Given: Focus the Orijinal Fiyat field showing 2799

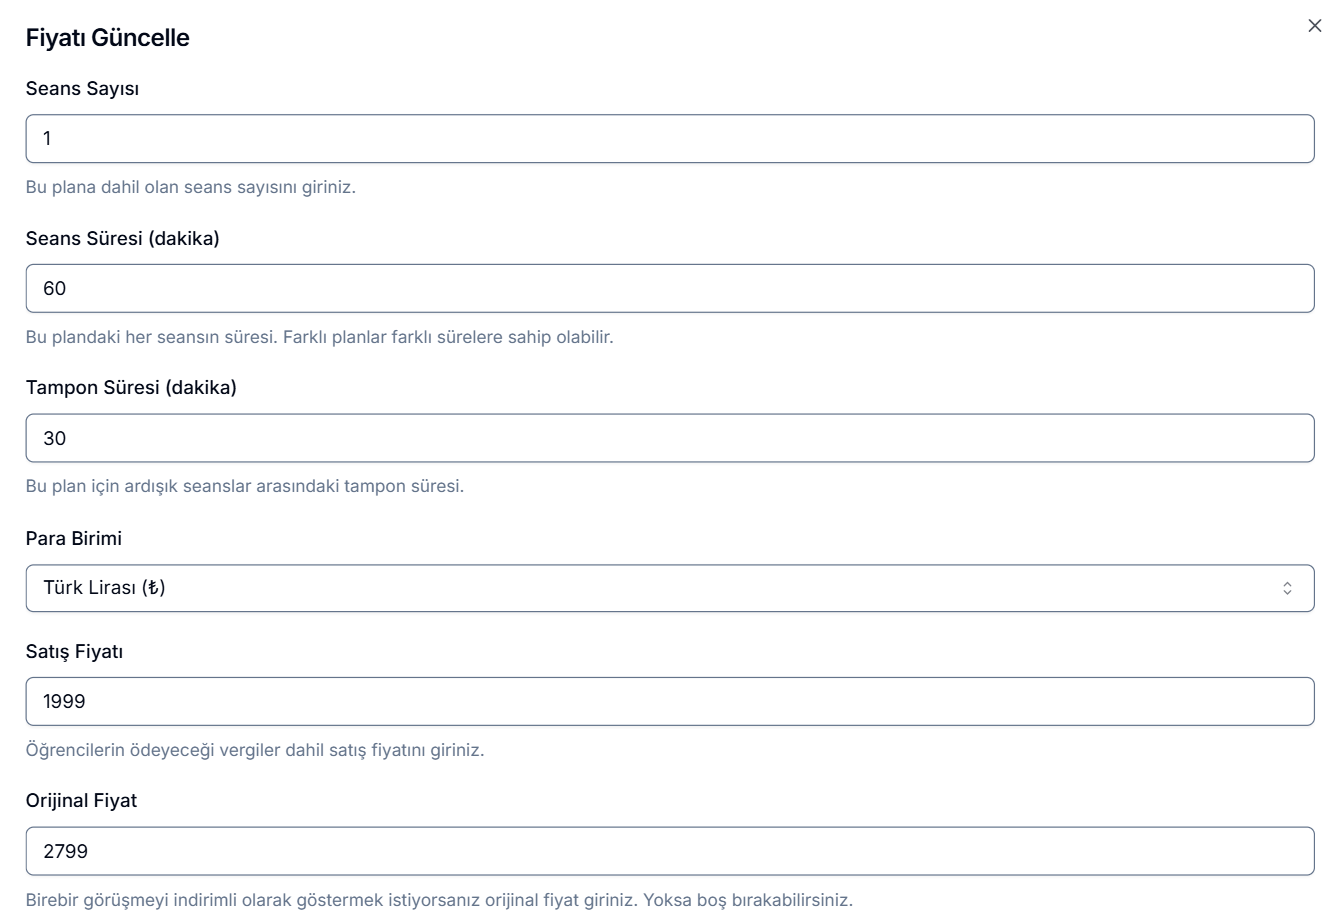Looking at the screenshot, I should click(669, 852).
